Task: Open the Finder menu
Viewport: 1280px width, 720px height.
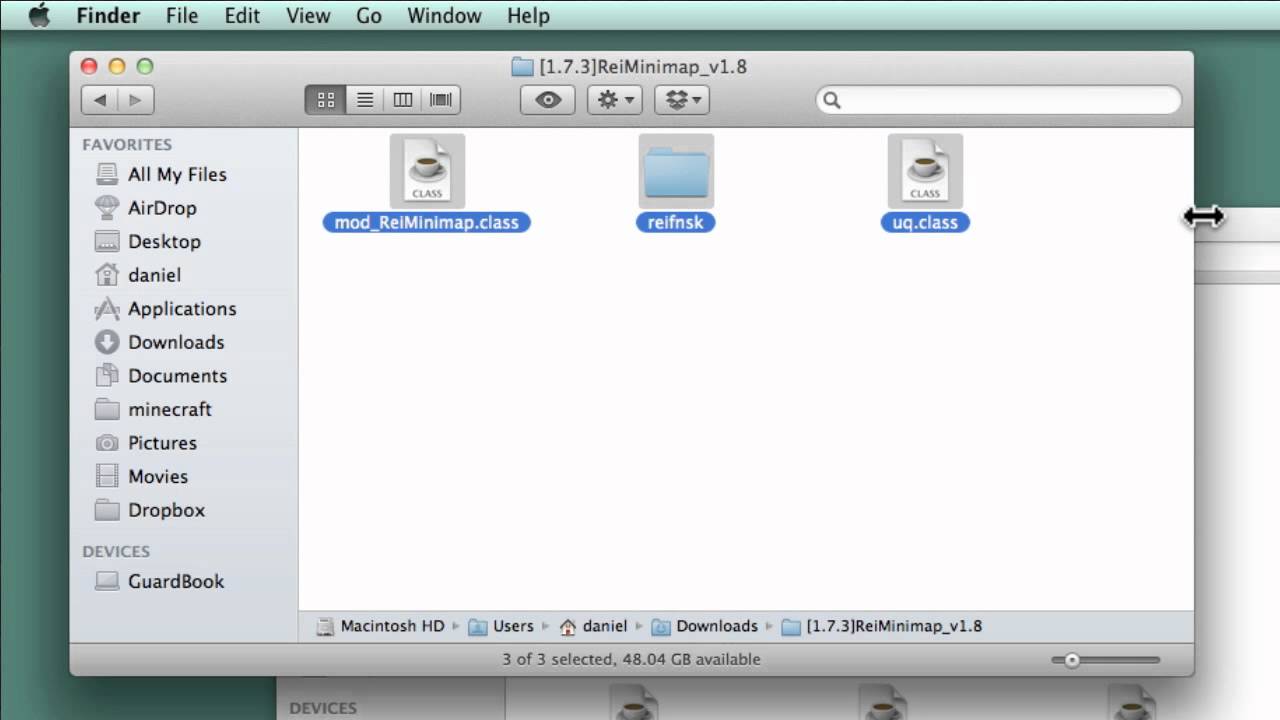Action: click(x=109, y=16)
